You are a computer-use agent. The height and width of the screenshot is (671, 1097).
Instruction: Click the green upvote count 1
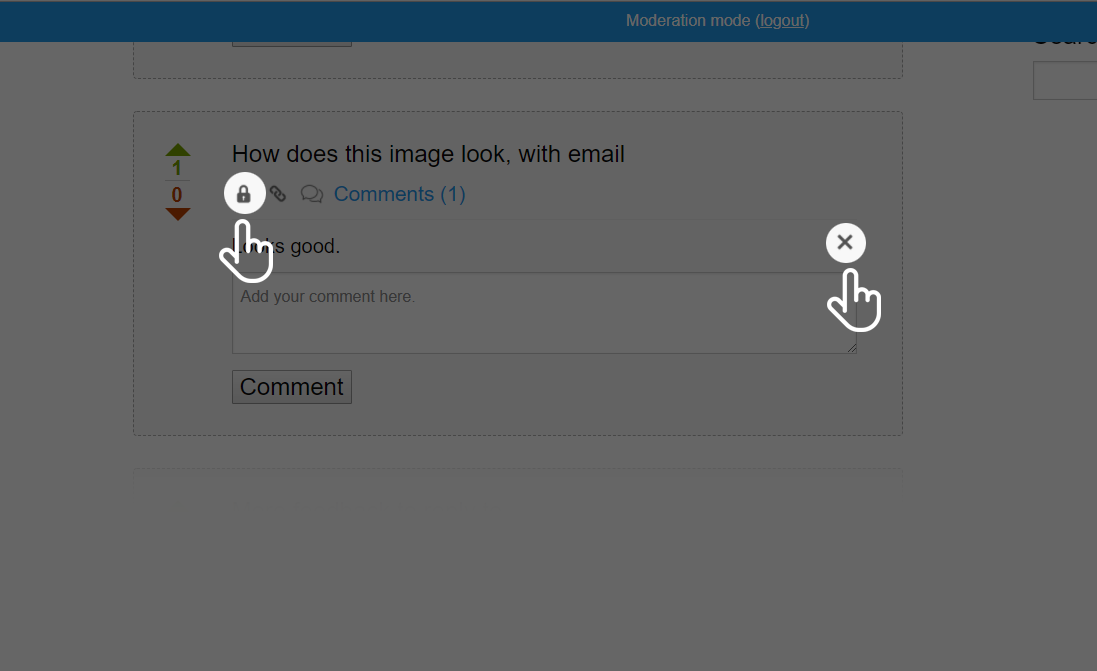[x=177, y=168]
